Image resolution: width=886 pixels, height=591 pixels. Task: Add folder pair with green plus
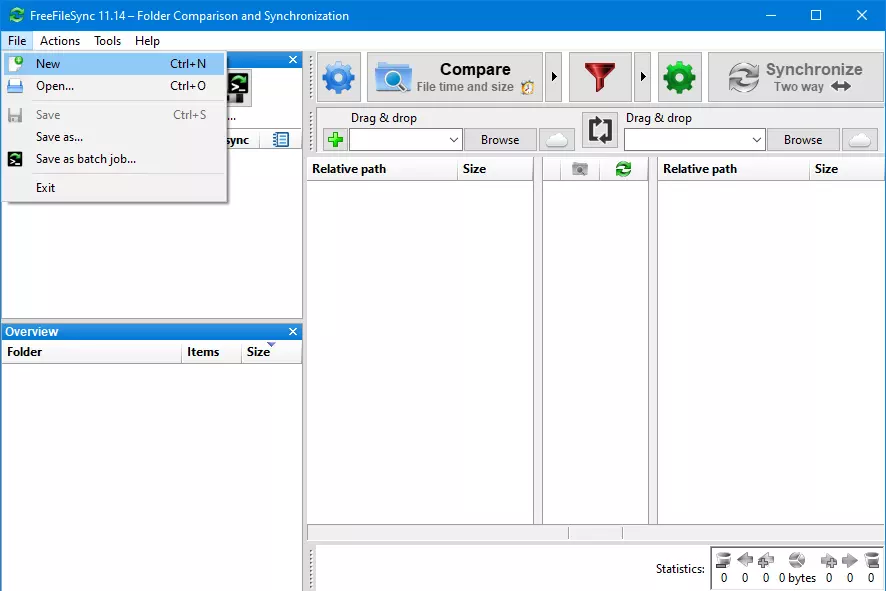coord(336,140)
